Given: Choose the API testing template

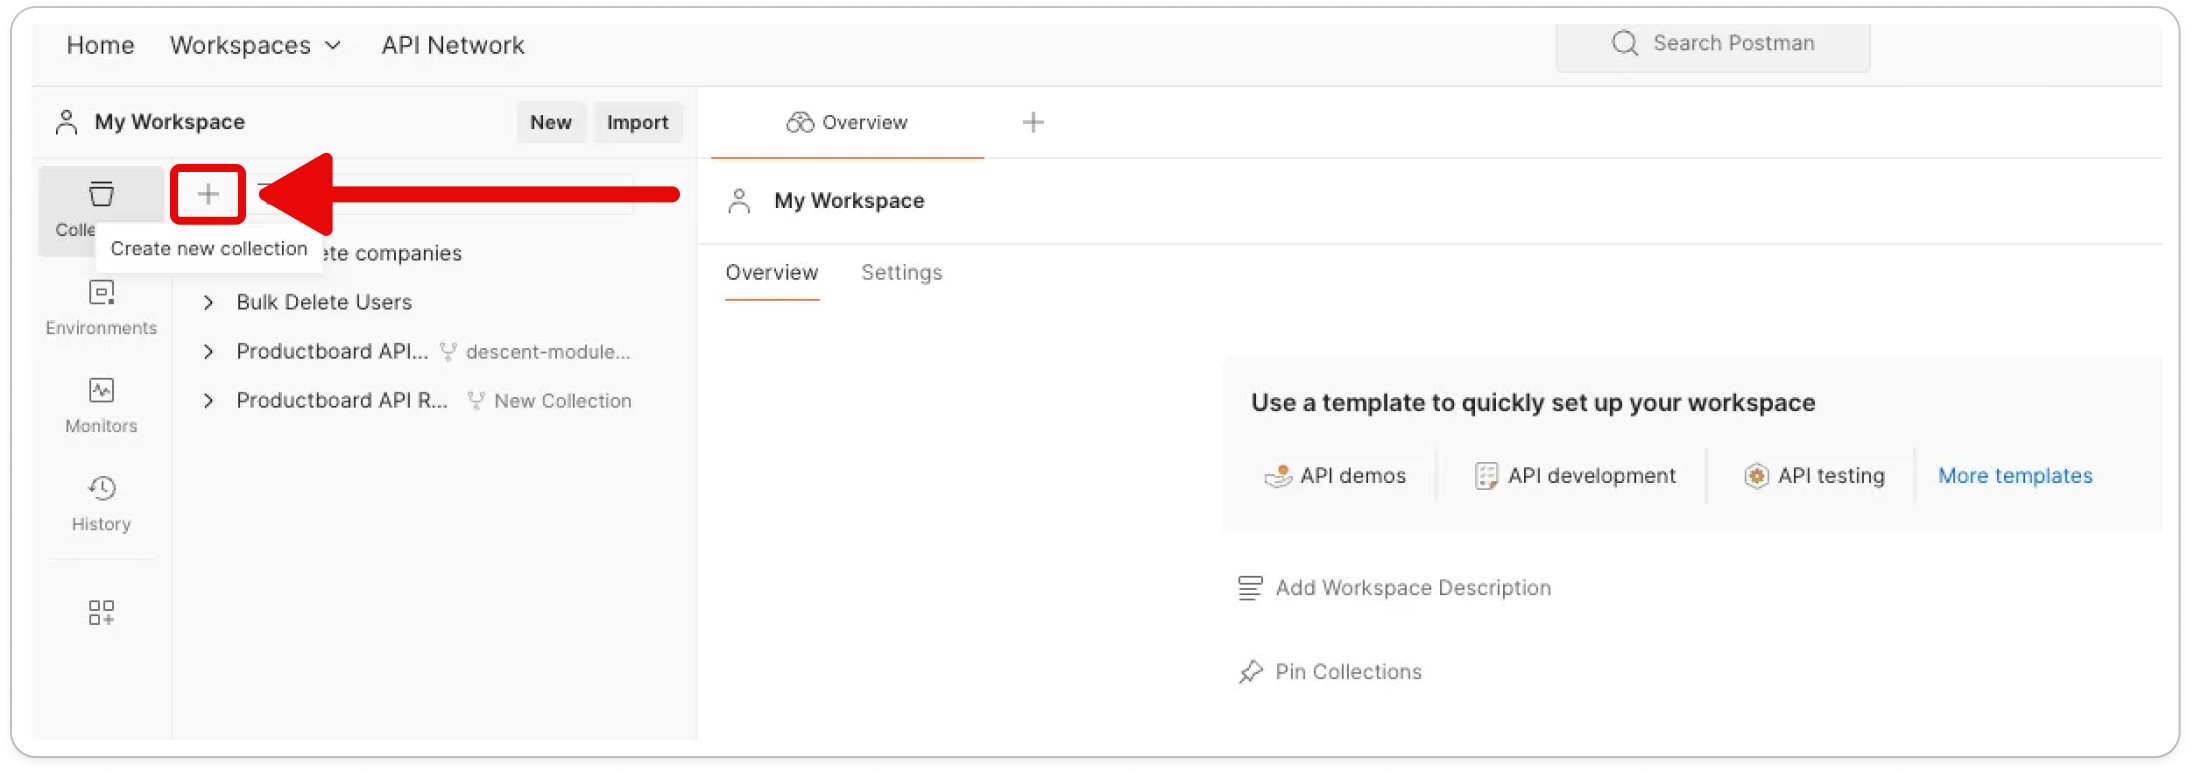Looking at the screenshot, I should pyautogui.click(x=1814, y=476).
